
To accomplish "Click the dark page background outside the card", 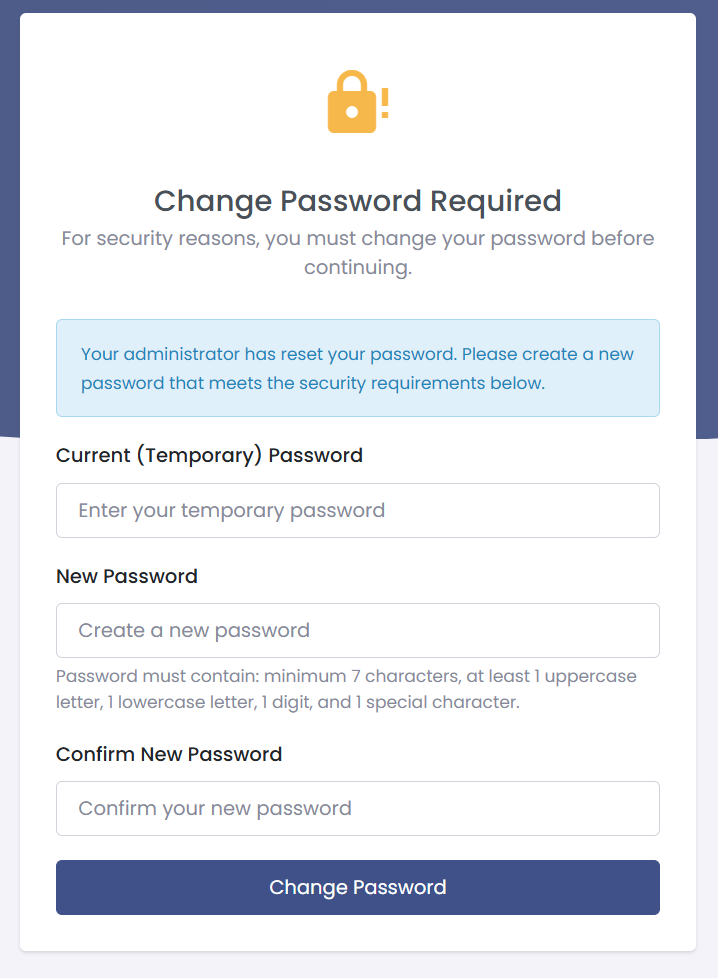I will point(9,200).
